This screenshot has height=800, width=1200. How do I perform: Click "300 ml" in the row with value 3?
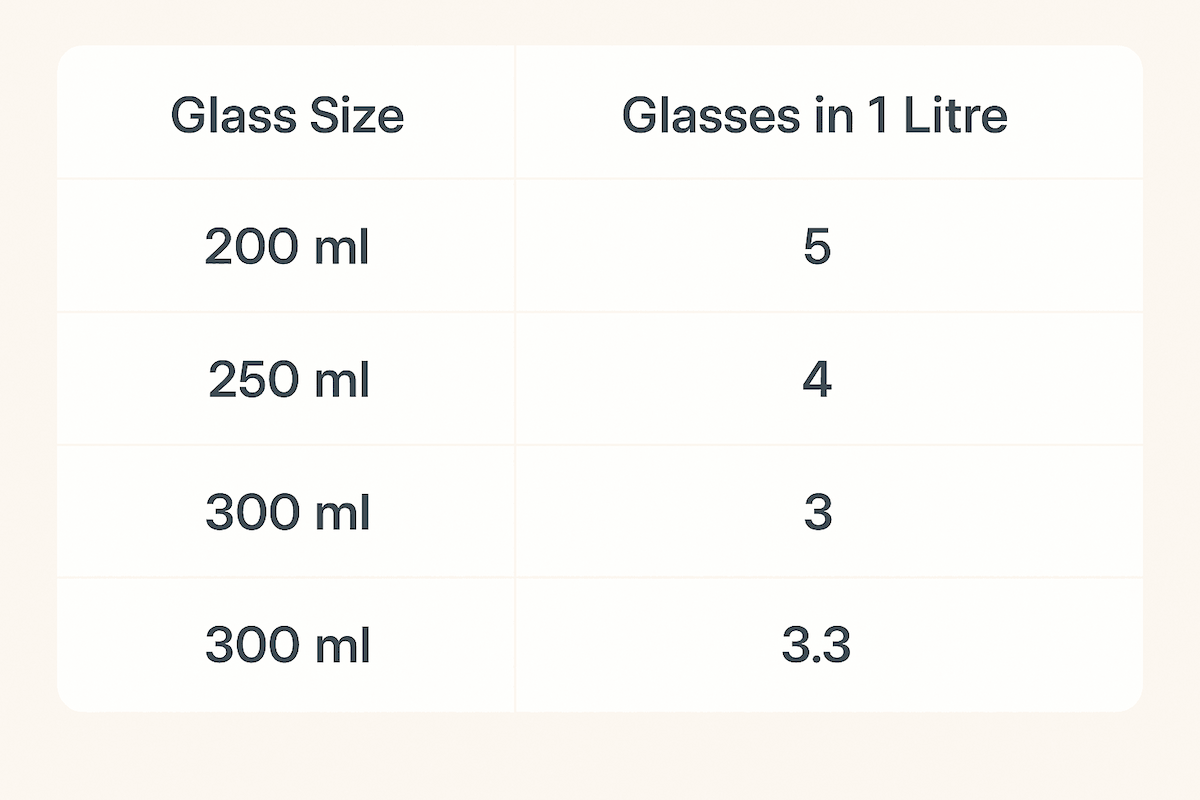288,514
